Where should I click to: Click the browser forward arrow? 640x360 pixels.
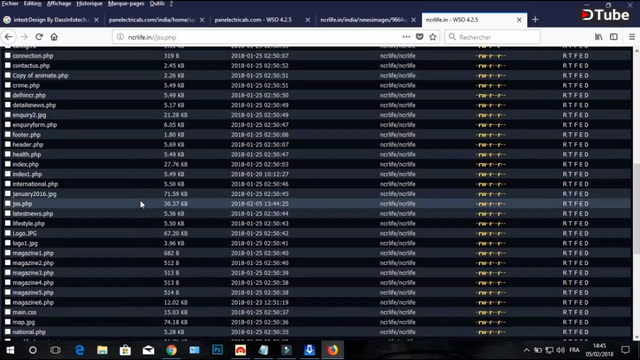point(24,37)
